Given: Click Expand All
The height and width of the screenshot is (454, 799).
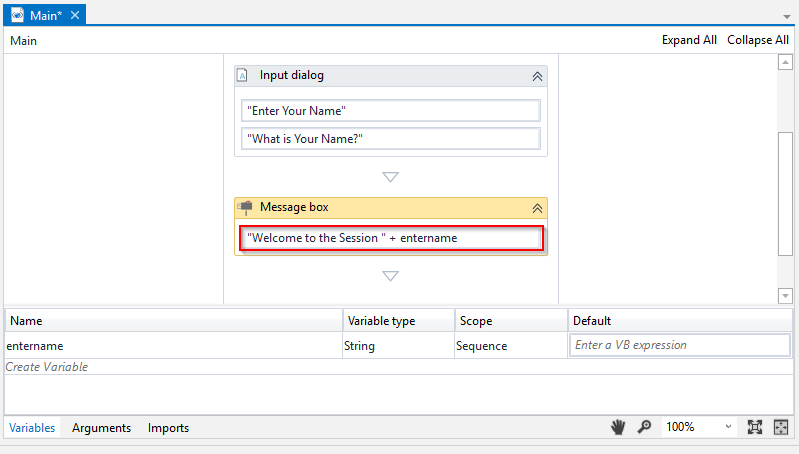Looking at the screenshot, I should point(689,40).
